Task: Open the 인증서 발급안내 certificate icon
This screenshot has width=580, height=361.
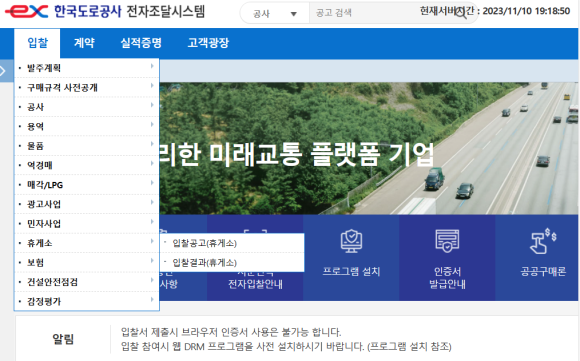Action: [x=447, y=241]
